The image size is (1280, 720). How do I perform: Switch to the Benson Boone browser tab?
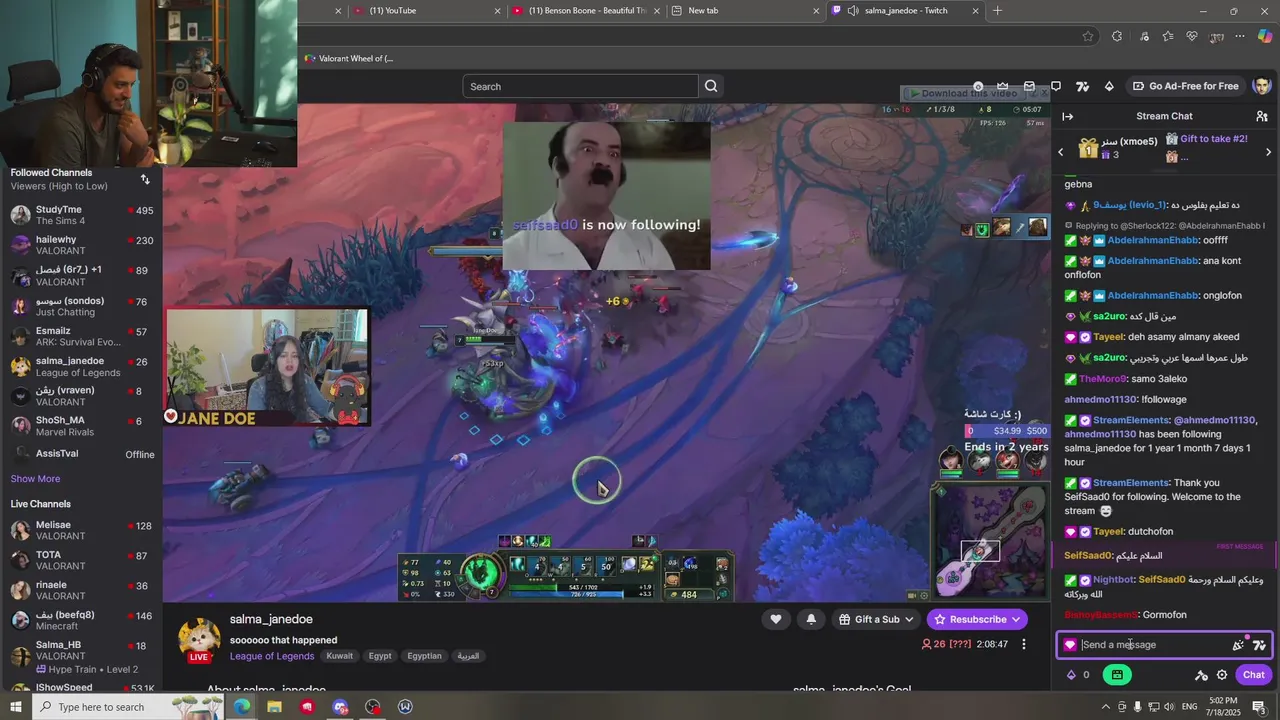(587, 11)
